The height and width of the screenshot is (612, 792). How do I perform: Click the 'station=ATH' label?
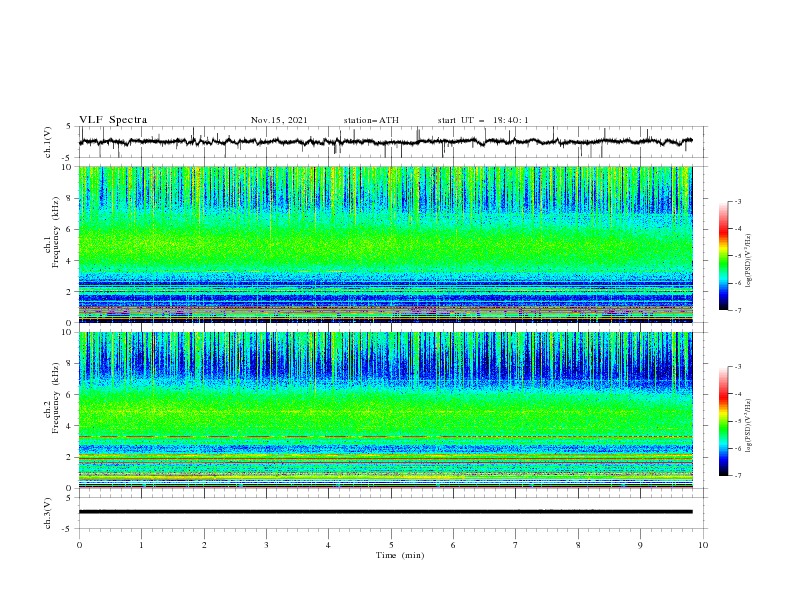pos(371,120)
